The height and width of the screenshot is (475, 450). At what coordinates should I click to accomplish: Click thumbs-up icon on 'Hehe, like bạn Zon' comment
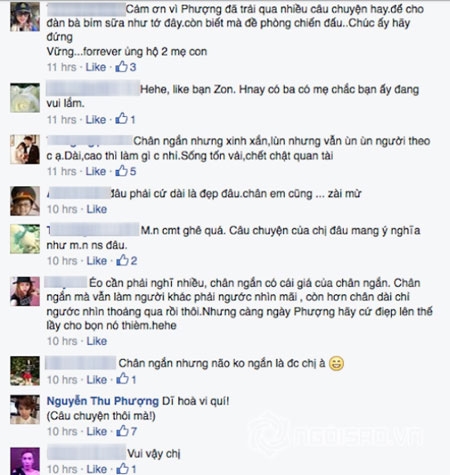click(x=121, y=119)
